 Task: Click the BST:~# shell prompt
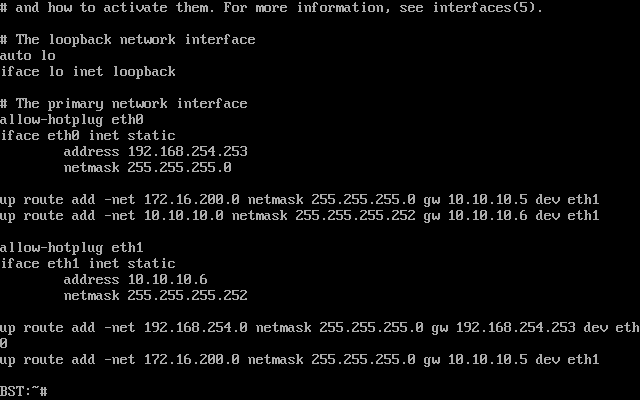(x=24, y=391)
